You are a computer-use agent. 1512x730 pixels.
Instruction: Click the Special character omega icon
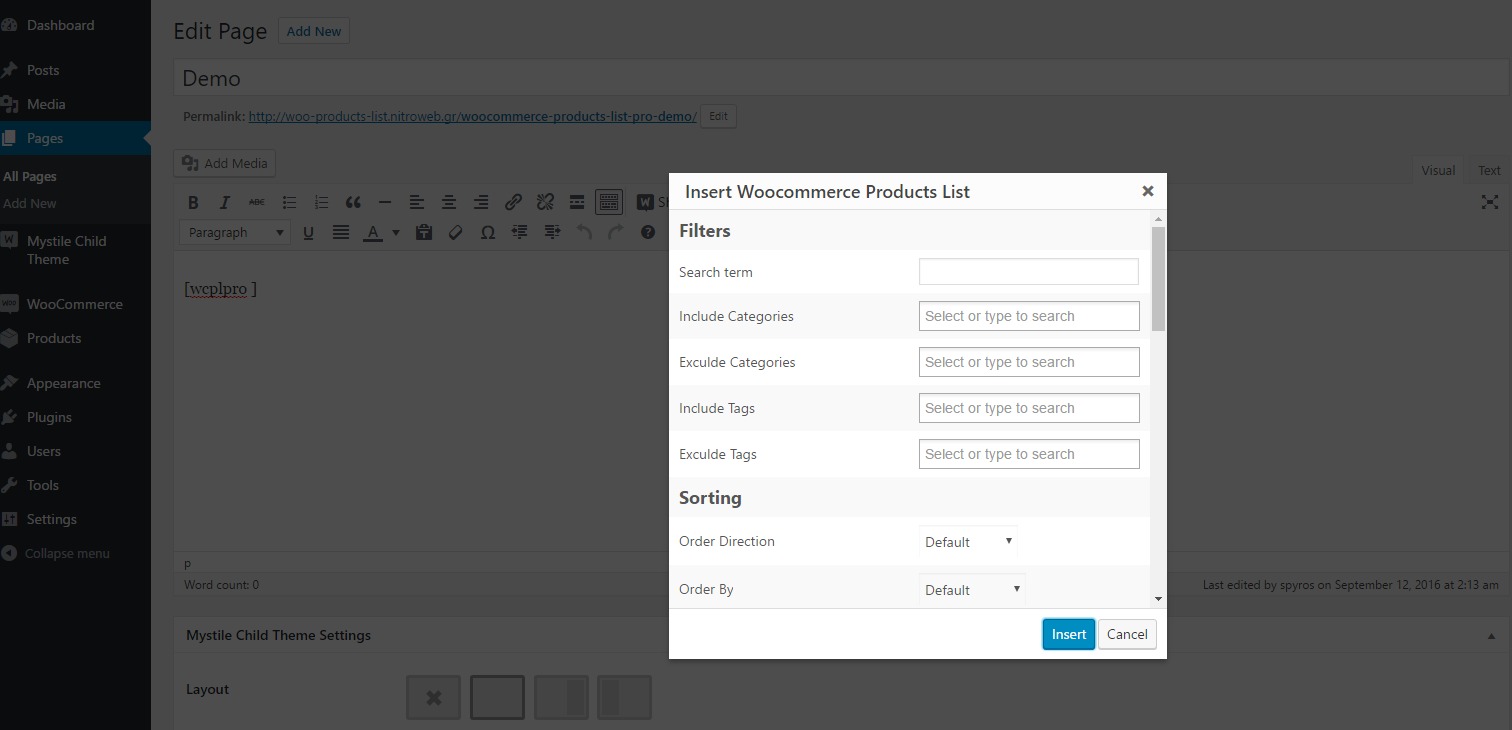tap(488, 232)
